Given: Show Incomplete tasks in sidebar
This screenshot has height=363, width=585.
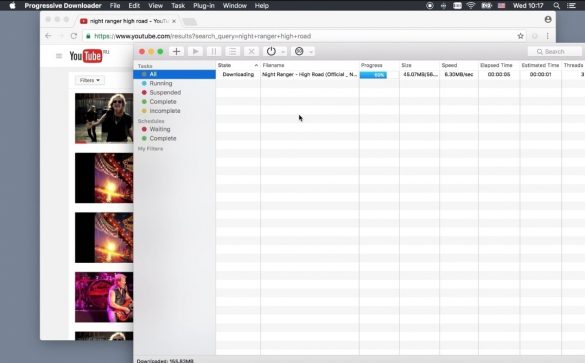Looking at the screenshot, I should pos(165,111).
